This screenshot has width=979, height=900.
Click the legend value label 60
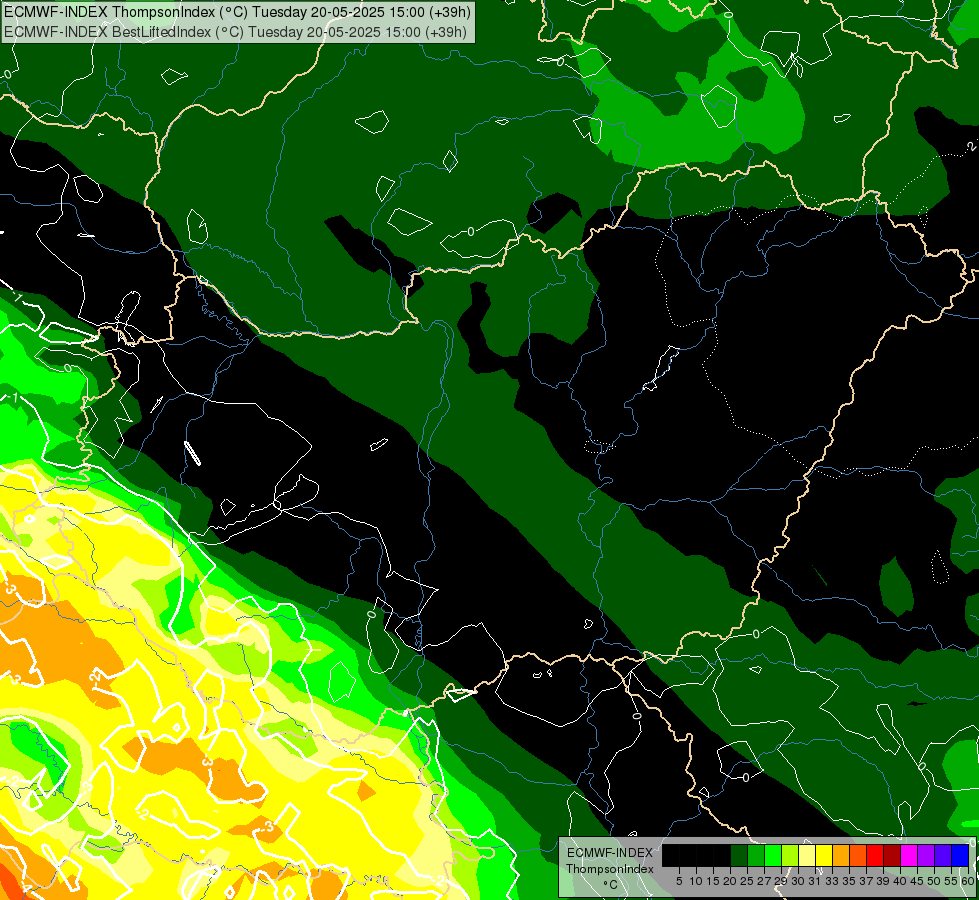(x=968, y=881)
